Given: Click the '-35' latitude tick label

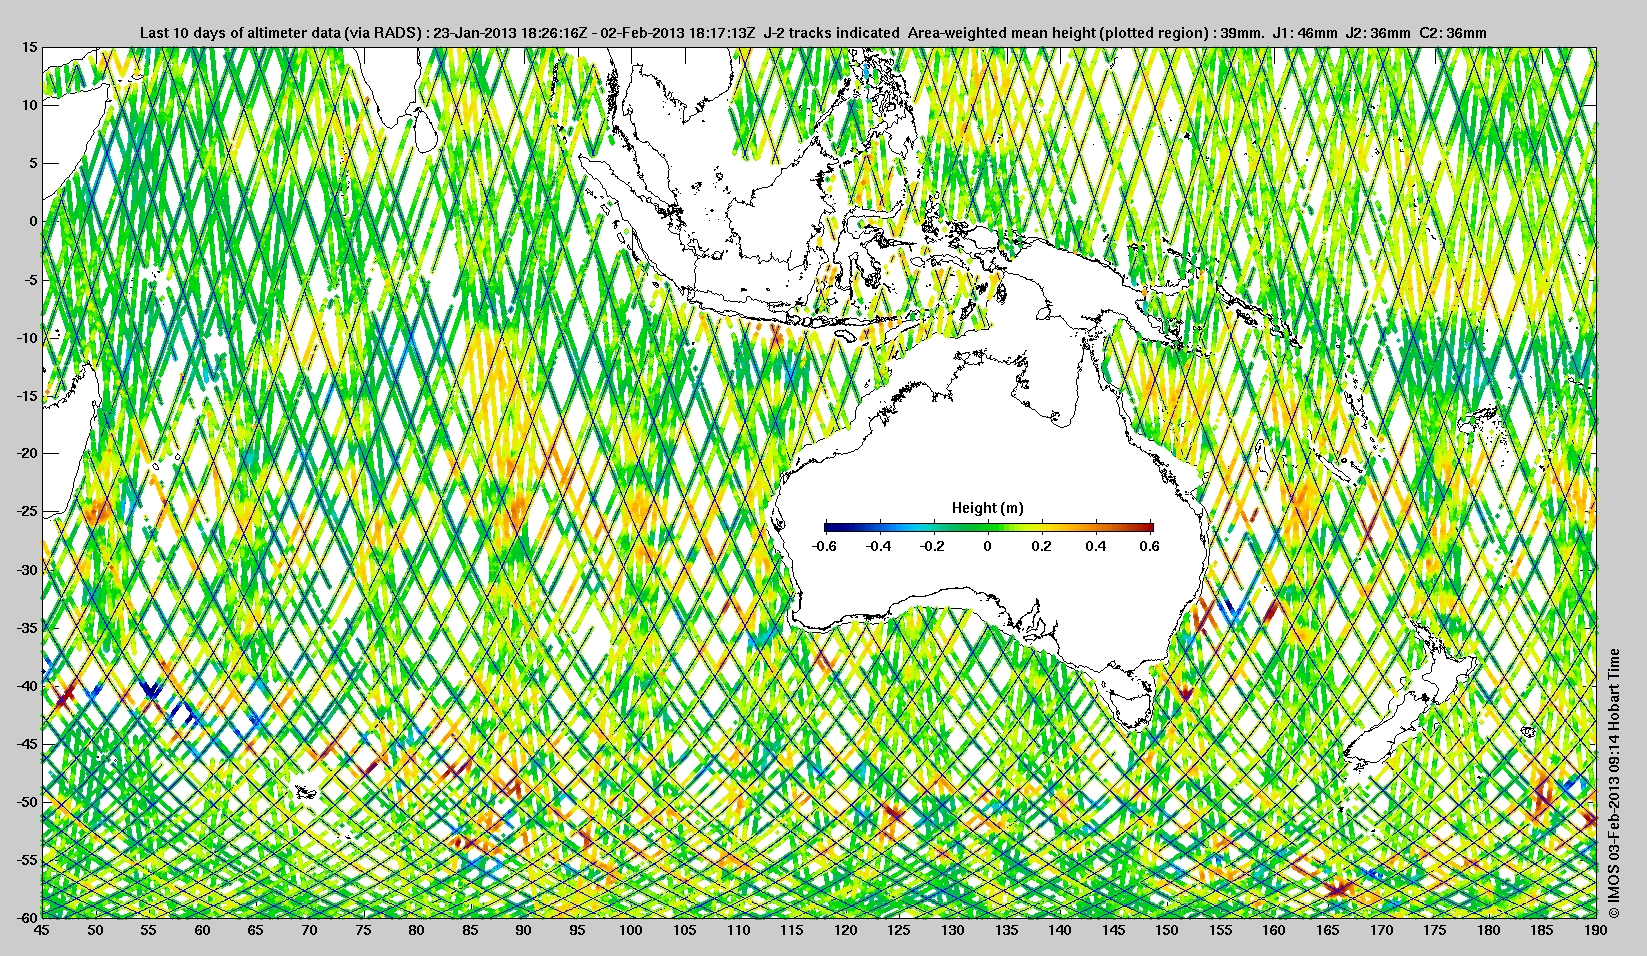Looking at the screenshot, I should pyautogui.click(x=27, y=627).
